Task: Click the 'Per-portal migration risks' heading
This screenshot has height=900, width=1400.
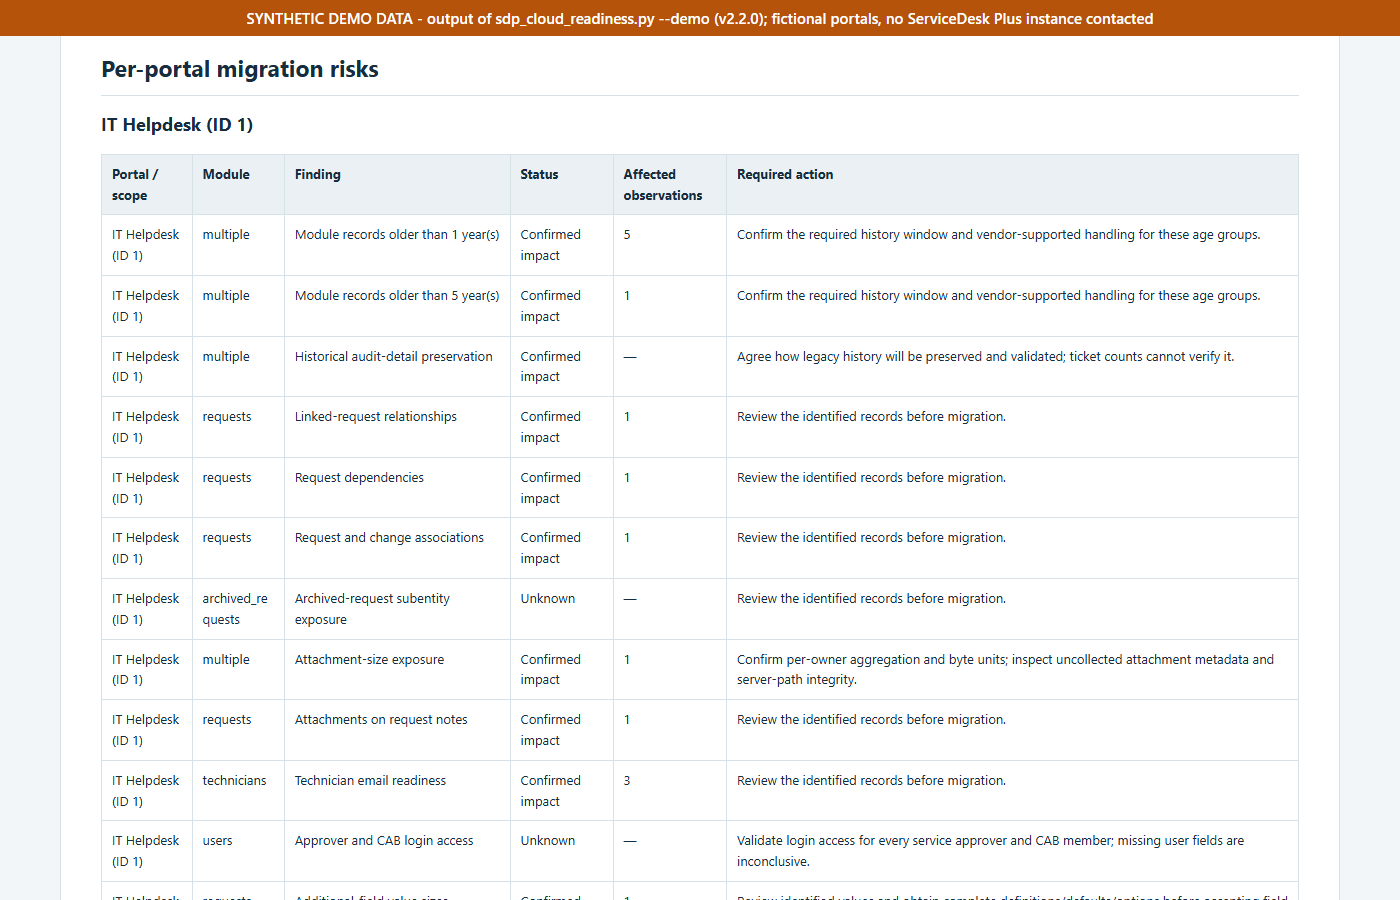Action: tap(240, 69)
